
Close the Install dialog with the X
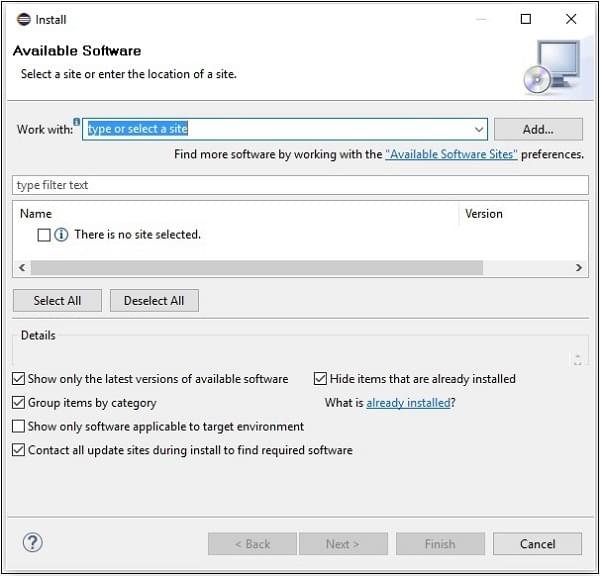coord(571,19)
